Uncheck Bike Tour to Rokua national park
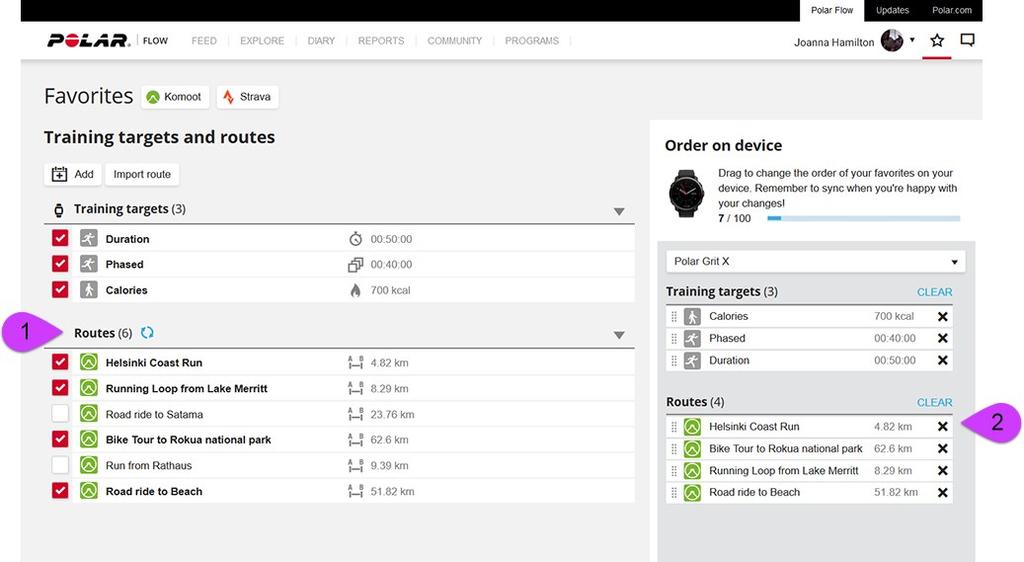This screenshot has width=1024, height=562. pos(60,439)
